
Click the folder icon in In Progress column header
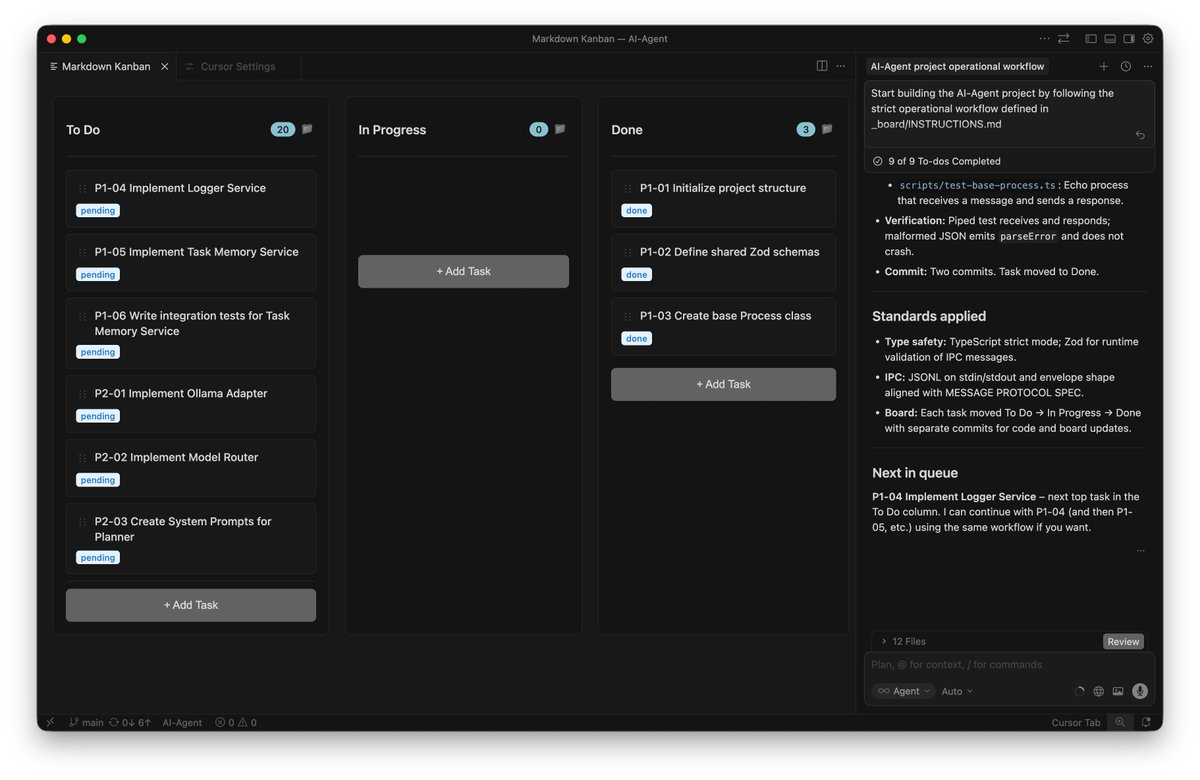(x=560, y=129)
